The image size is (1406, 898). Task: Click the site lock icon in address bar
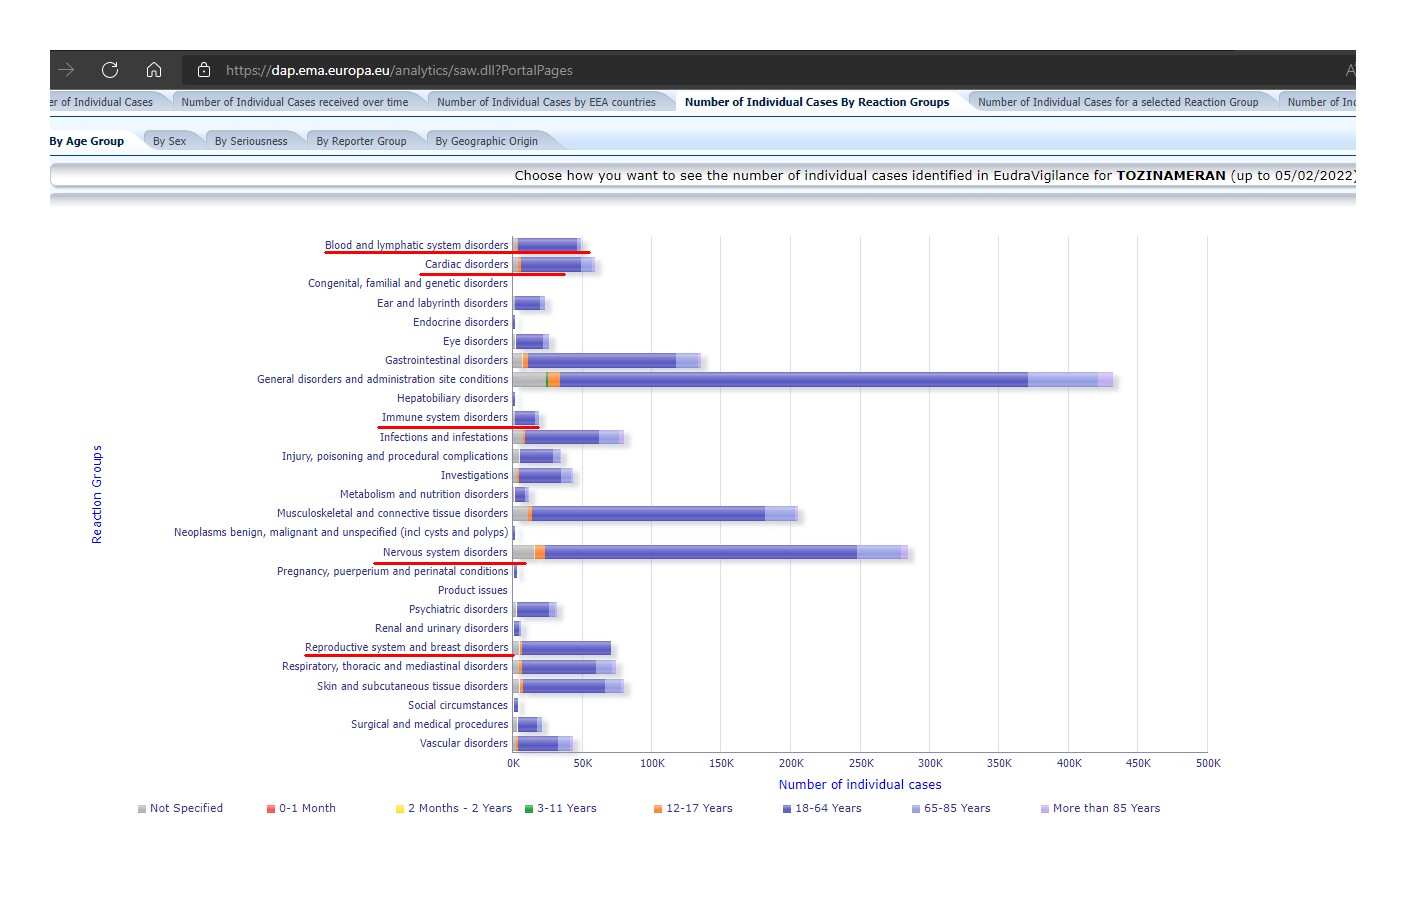pyautogui.click(x=204, y=70)
